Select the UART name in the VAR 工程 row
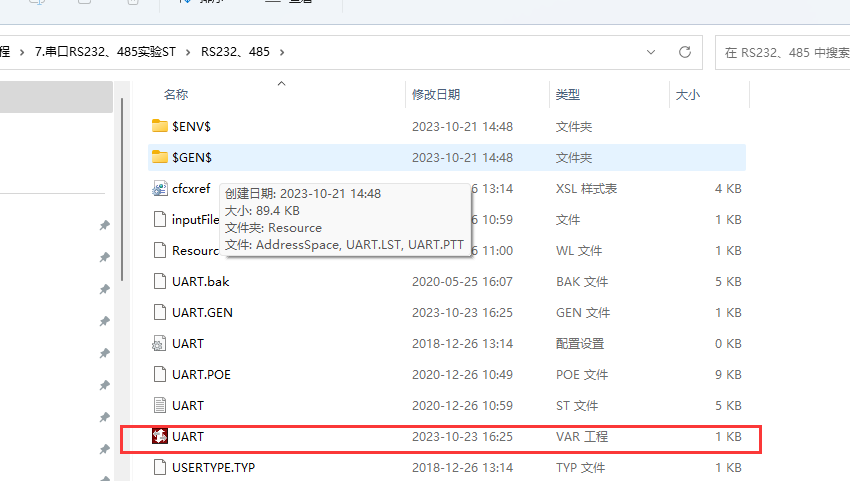 [188, 436]
